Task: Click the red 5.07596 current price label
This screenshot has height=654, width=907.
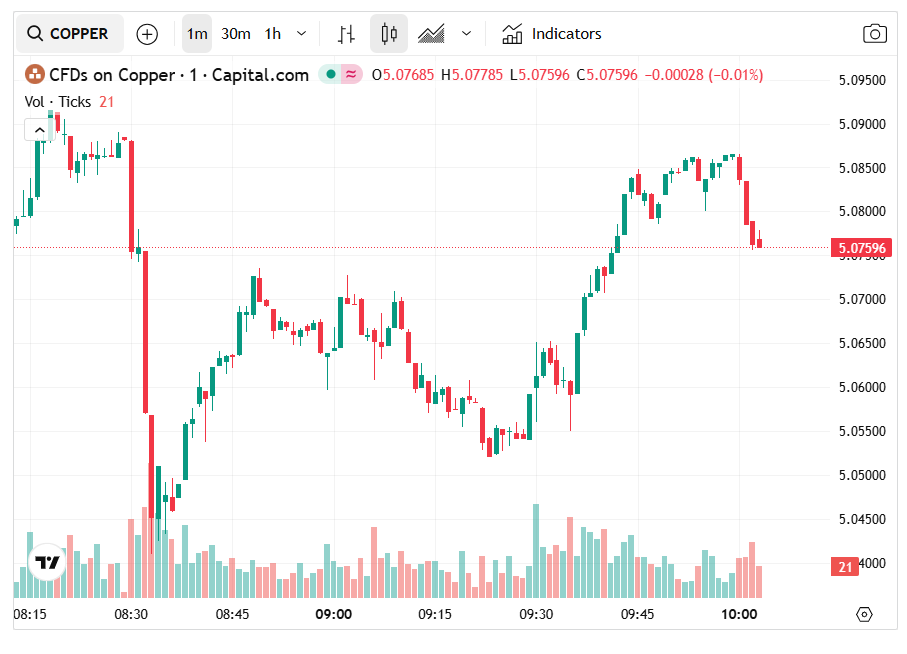Action: pos(862,248)
